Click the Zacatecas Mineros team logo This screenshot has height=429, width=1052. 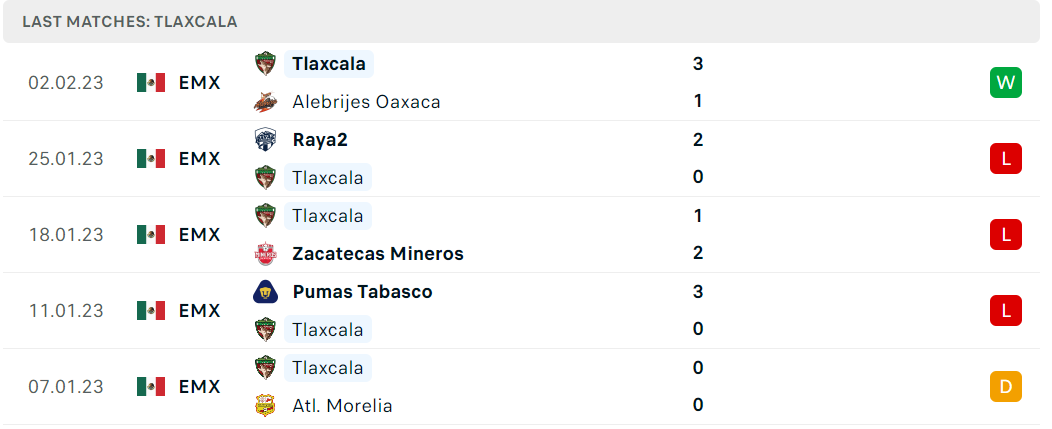pos(265,254)
